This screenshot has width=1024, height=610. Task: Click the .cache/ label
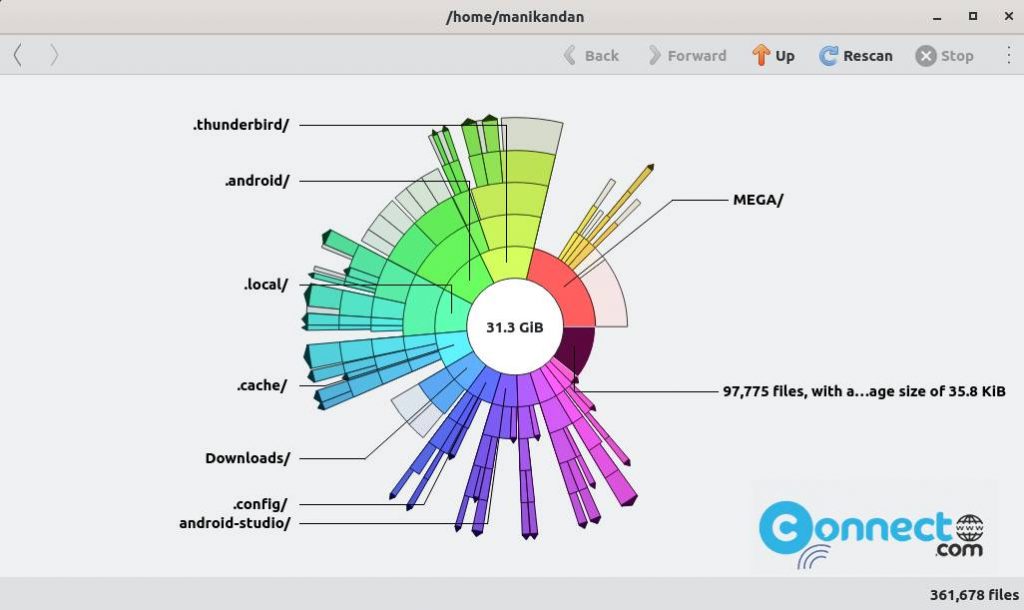260,385
